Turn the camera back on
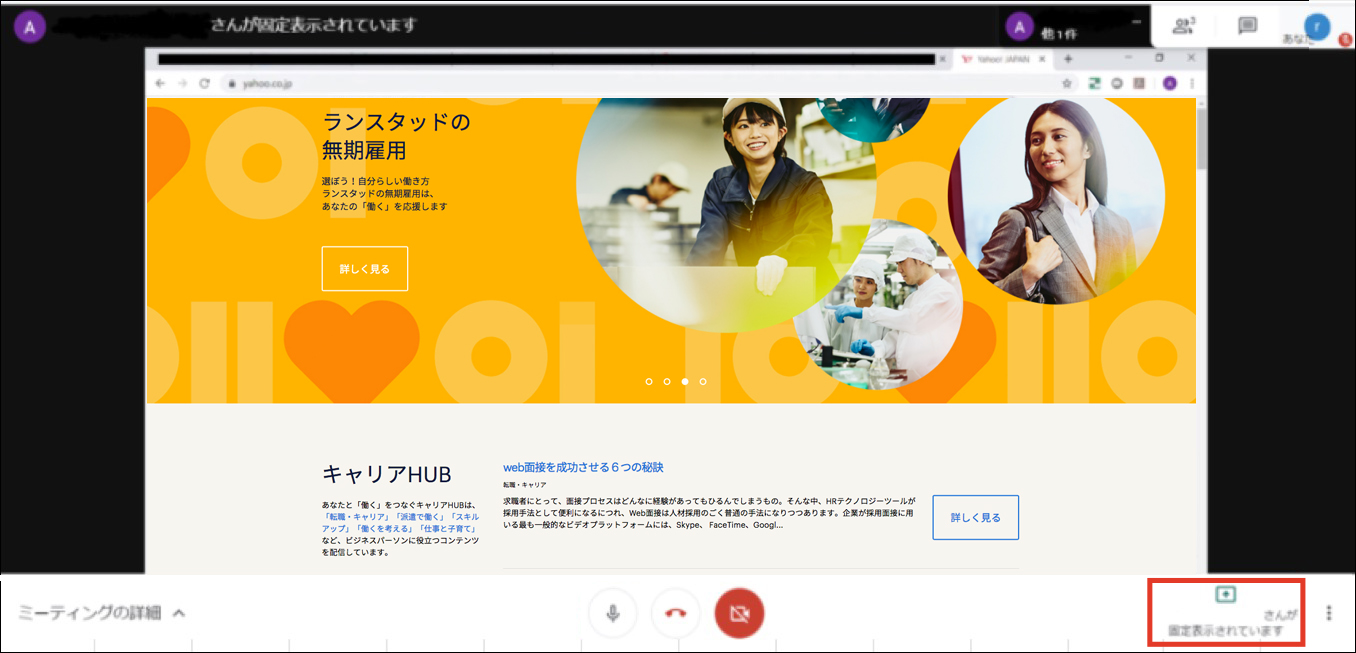 tap(739, 613)
